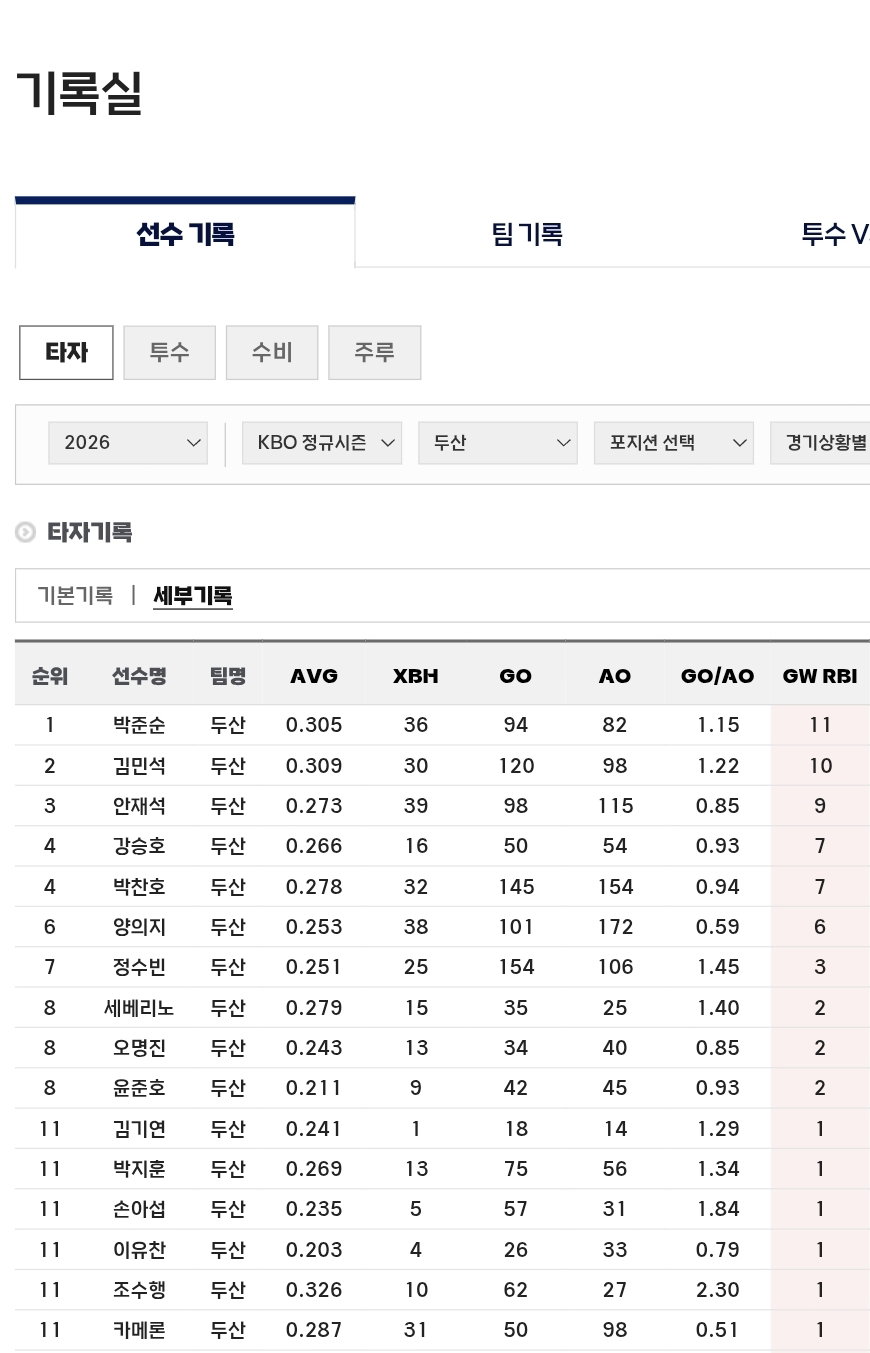Sort table by GO column header

point(515,676)
